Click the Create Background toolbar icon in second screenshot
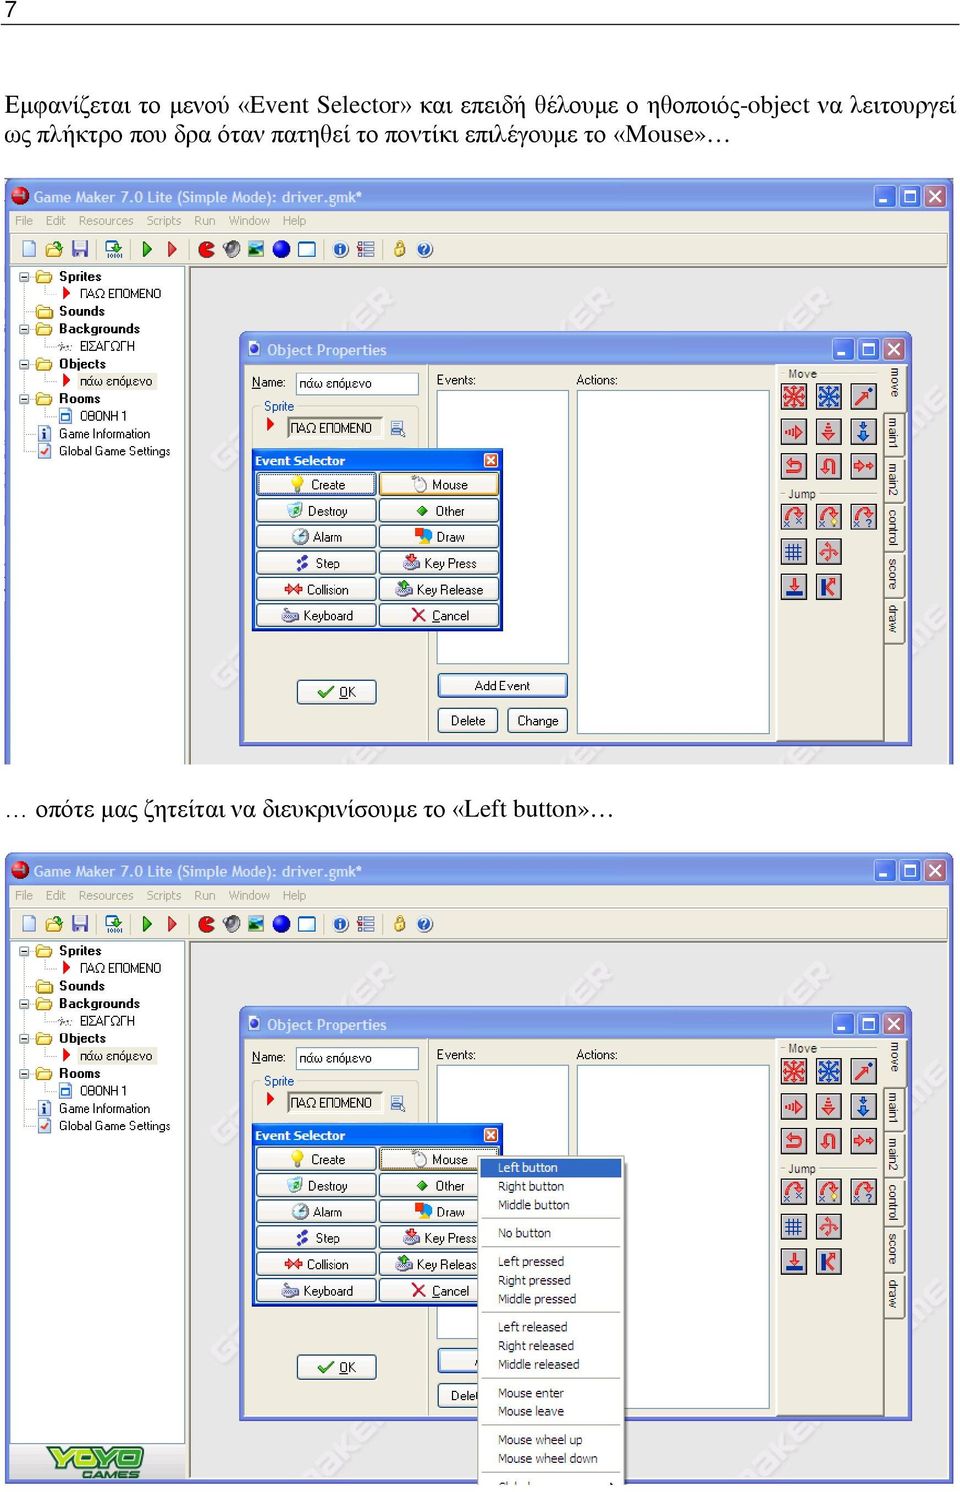The width and height of the screenshot is (960, 1492). [256, 924]
